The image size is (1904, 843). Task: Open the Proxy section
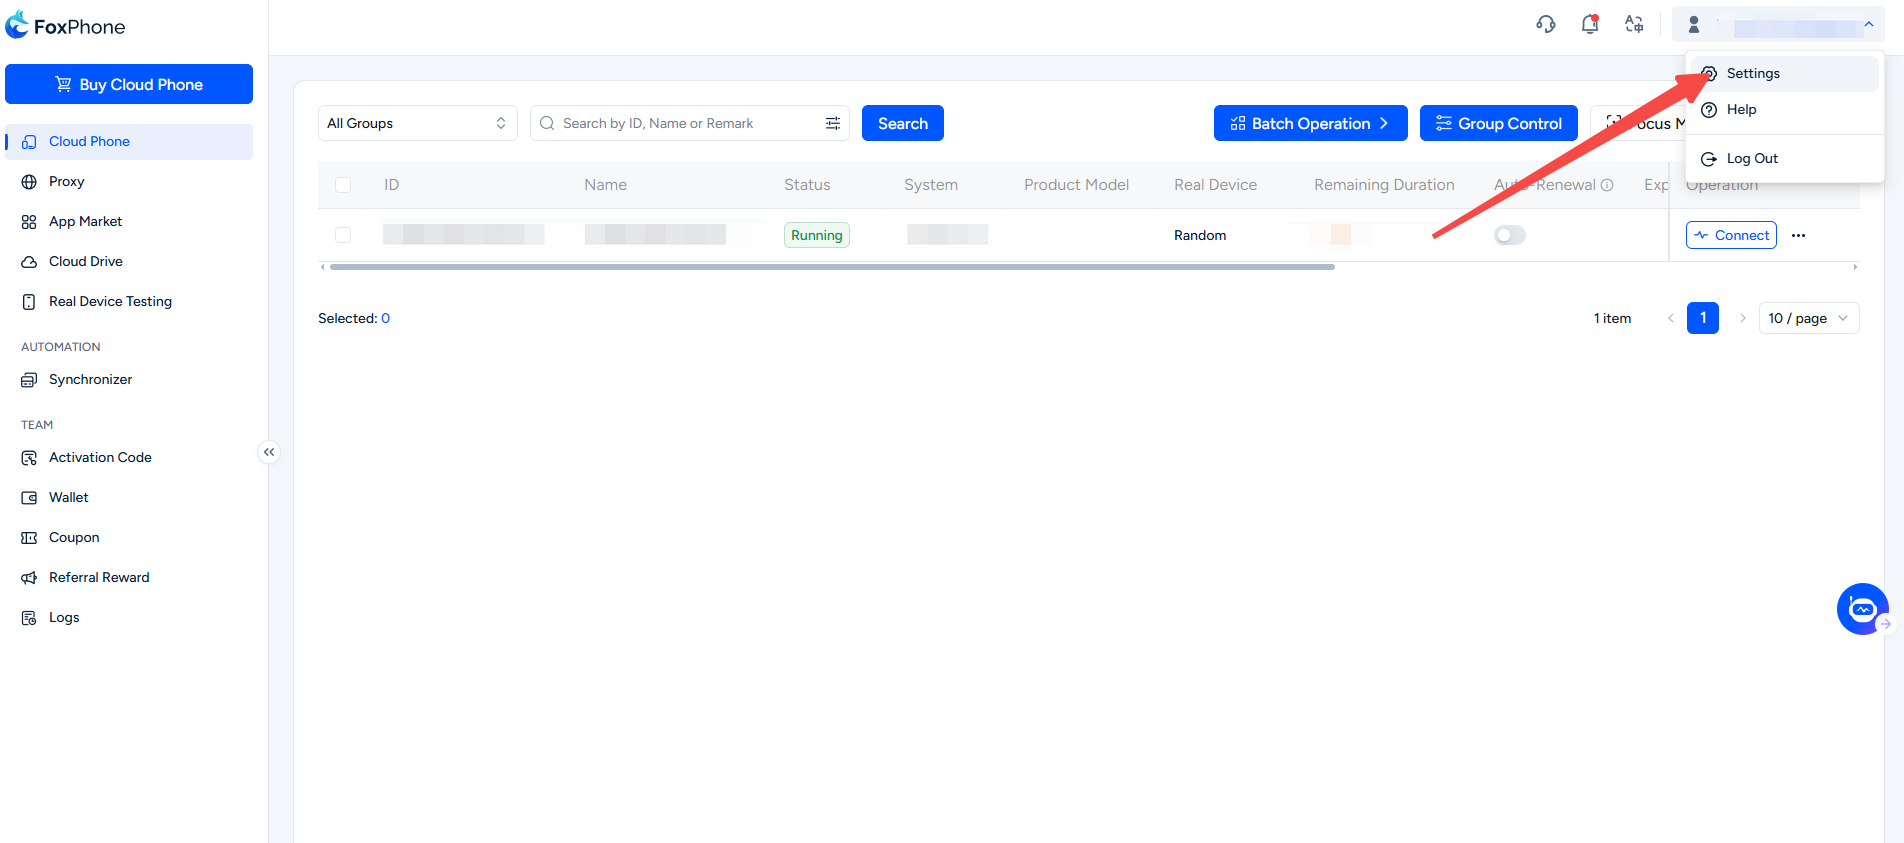click(129, 182)
